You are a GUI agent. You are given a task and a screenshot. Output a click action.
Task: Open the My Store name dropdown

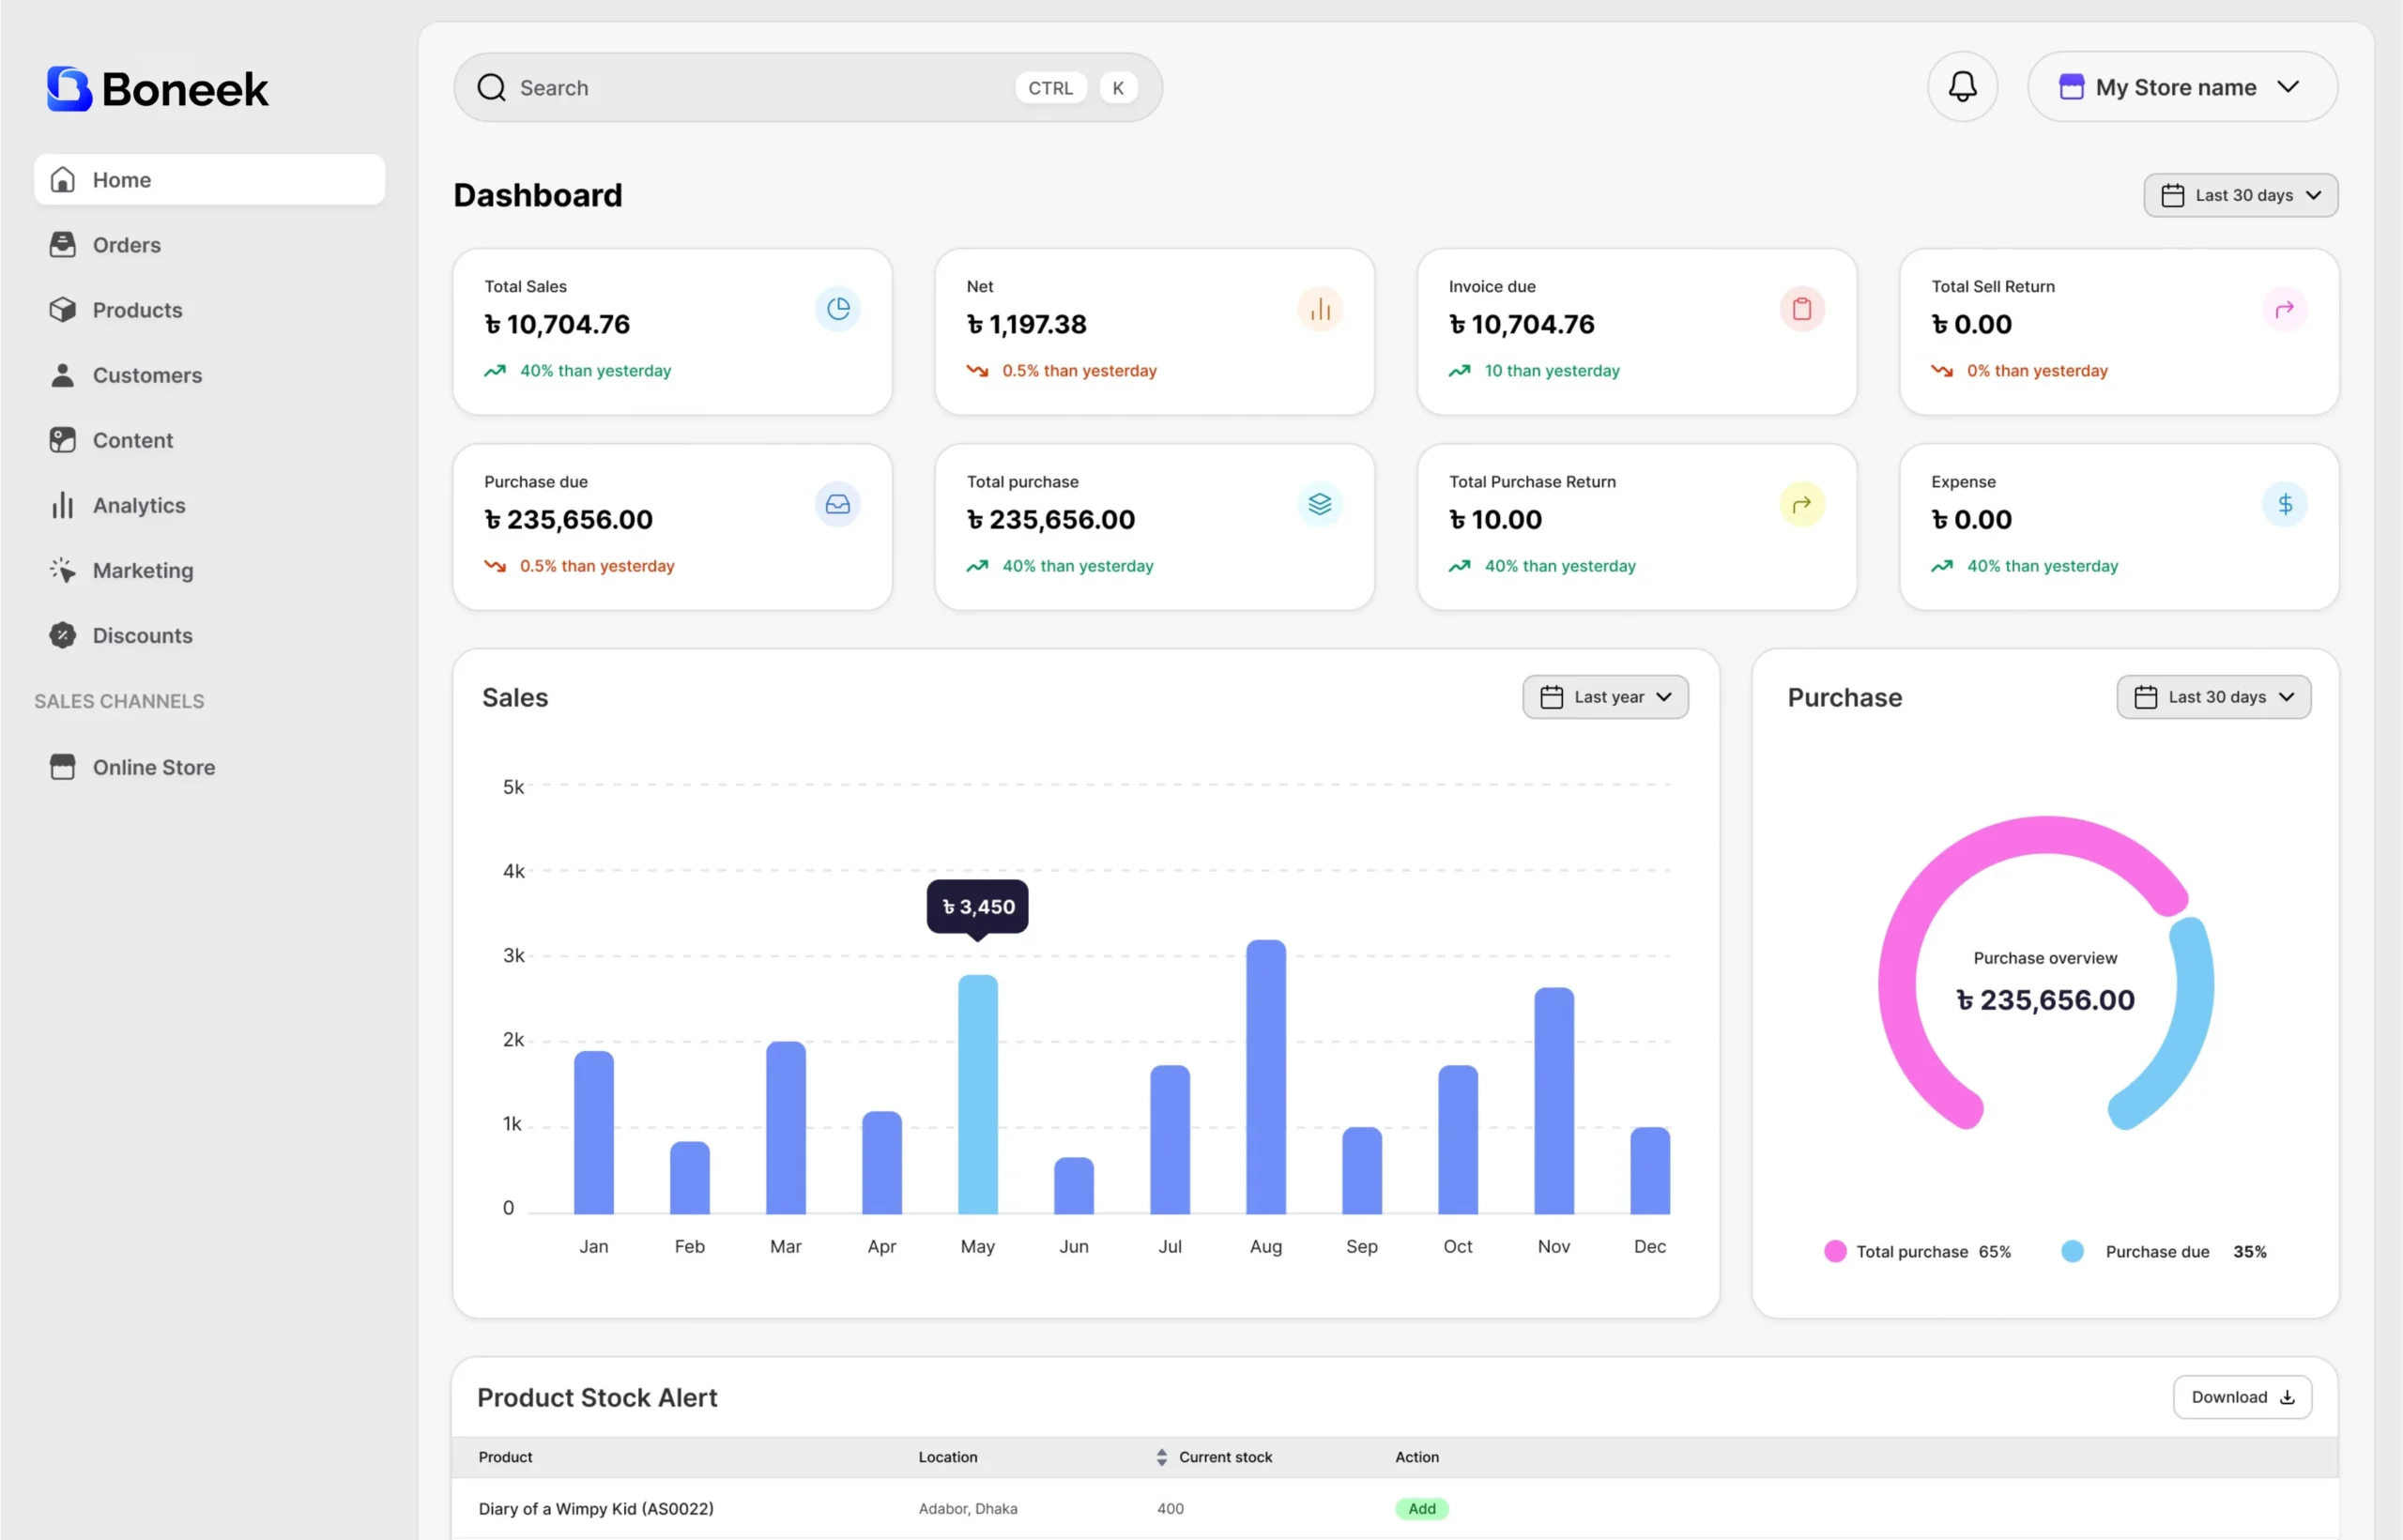click(2182, 87)
